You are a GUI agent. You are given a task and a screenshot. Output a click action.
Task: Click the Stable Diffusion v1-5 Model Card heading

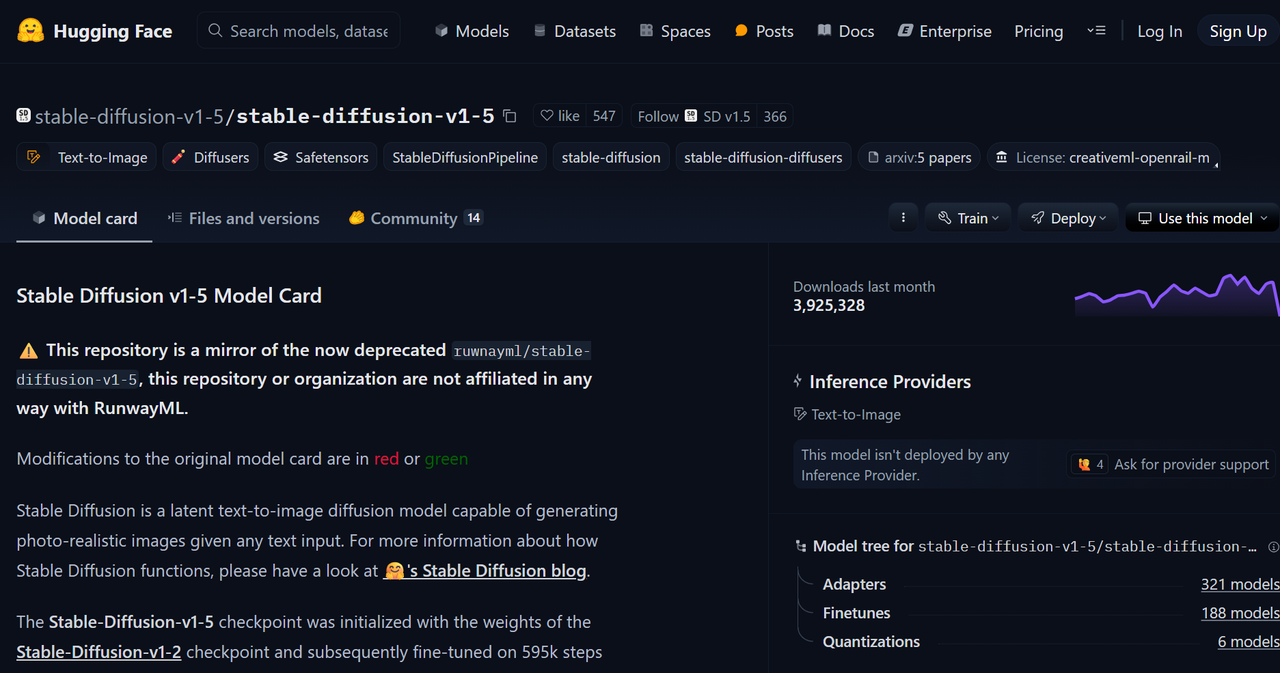169,296
